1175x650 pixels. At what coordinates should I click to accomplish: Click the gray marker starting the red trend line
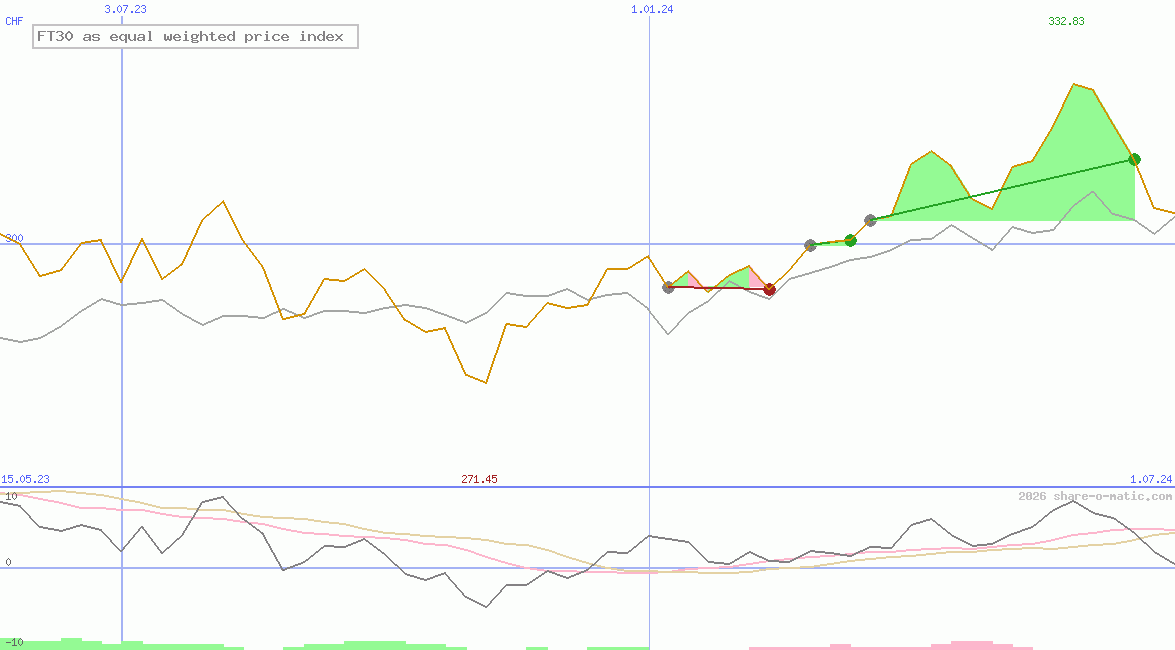point(668,287)
